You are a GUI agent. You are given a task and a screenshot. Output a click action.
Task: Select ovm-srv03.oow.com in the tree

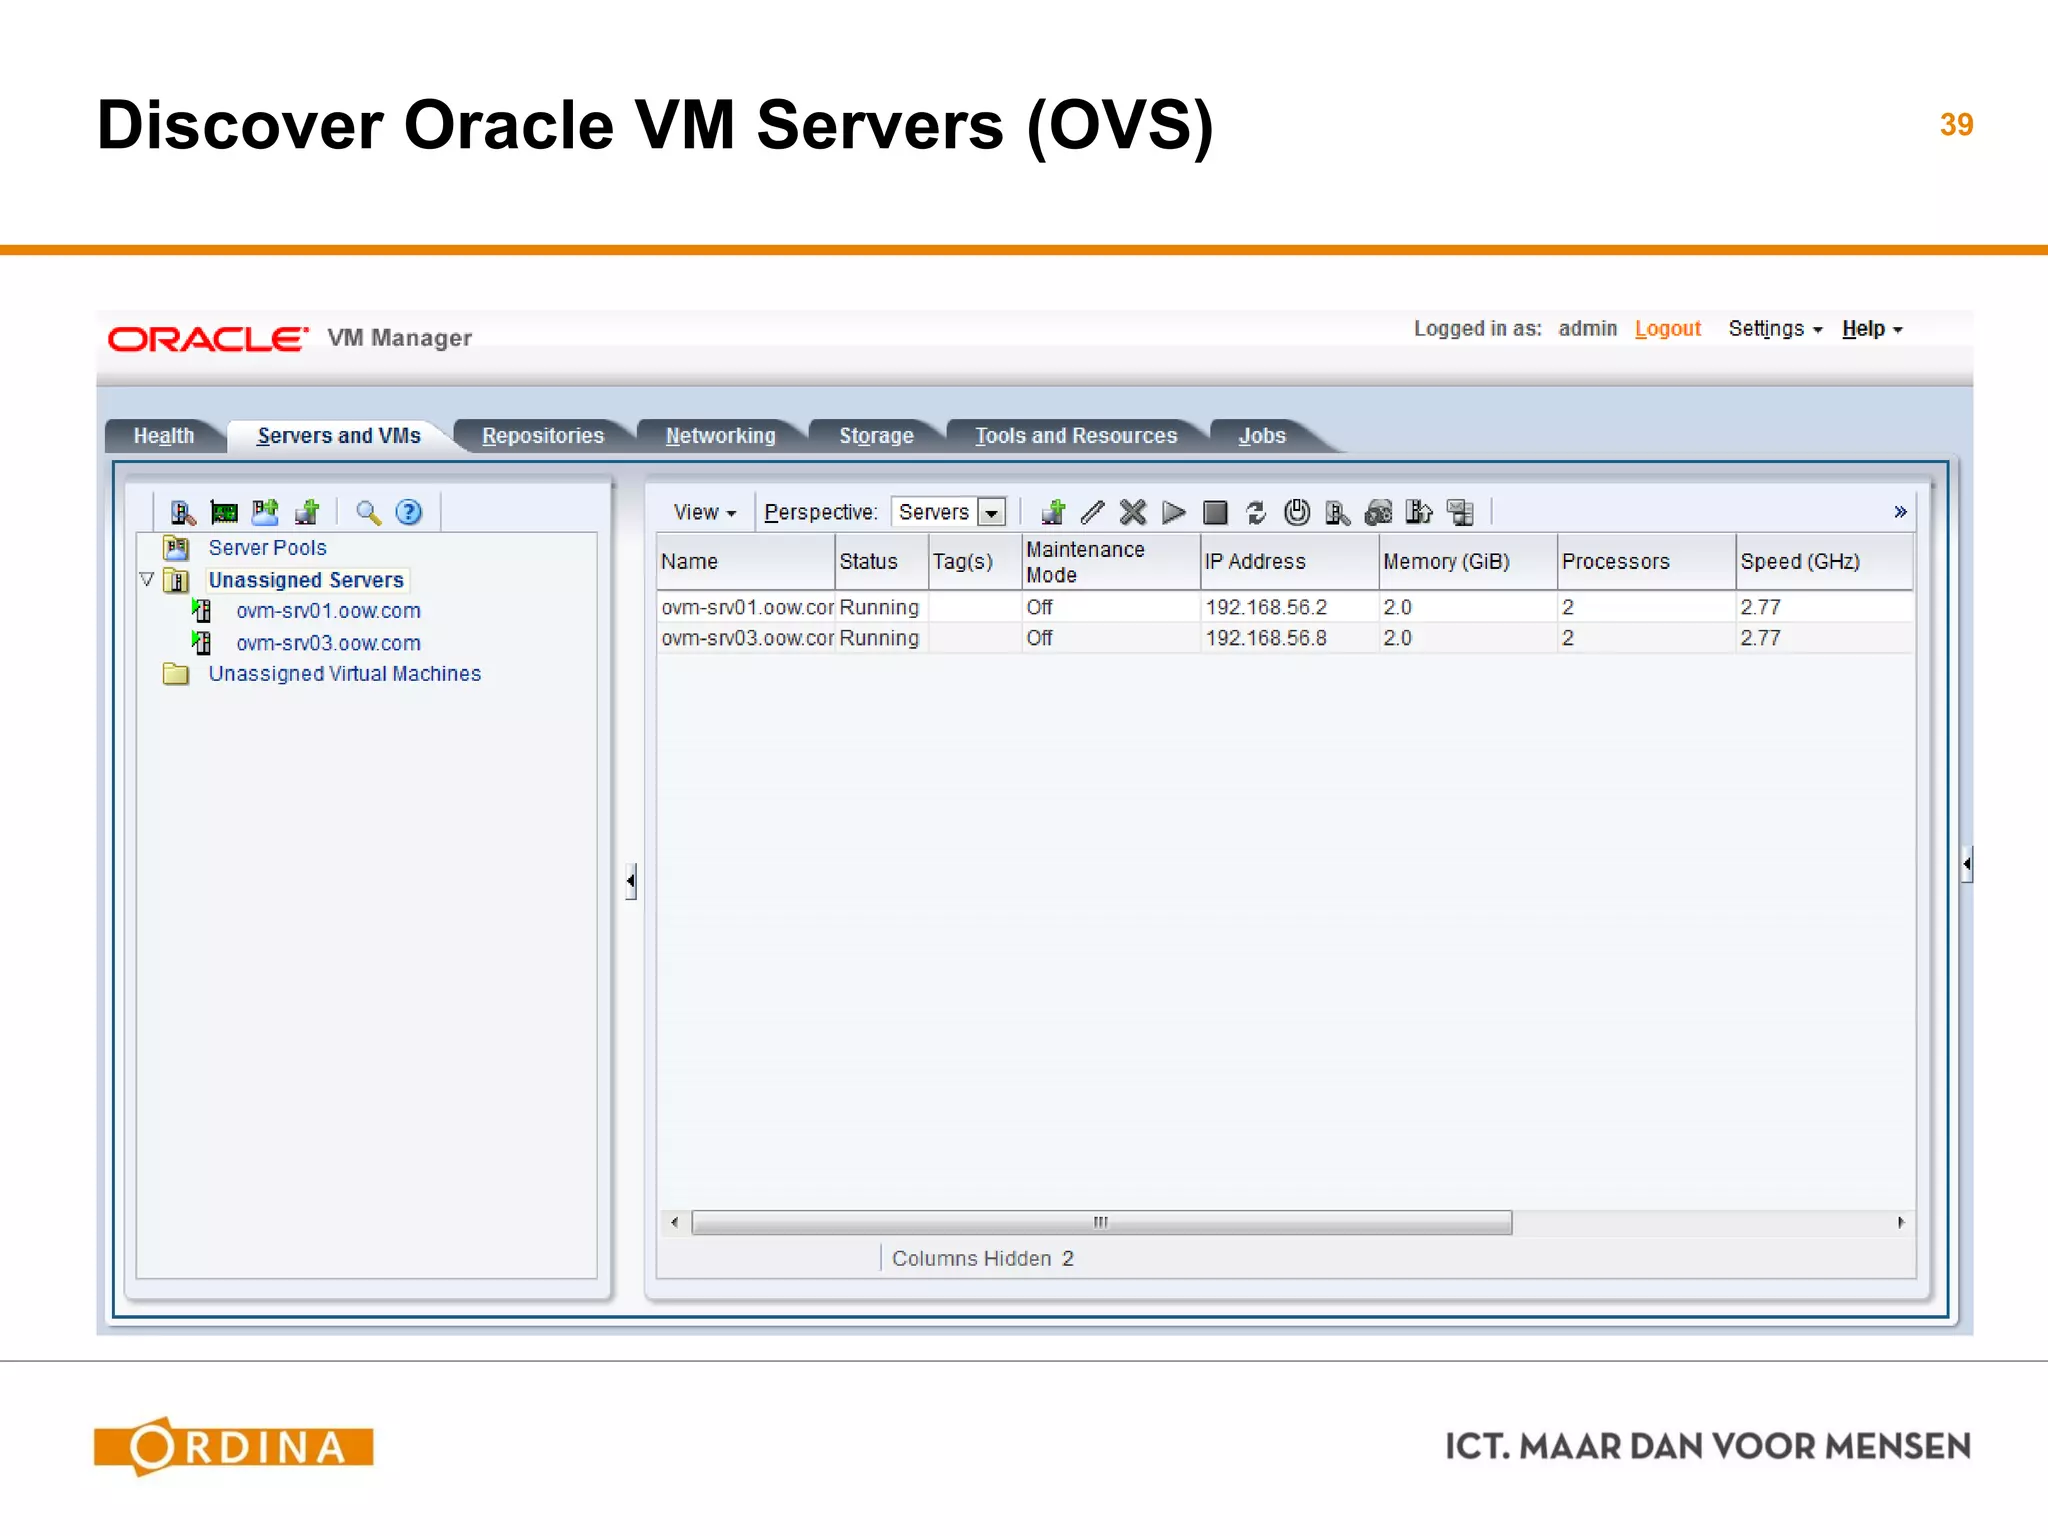[x=328, y=643]
